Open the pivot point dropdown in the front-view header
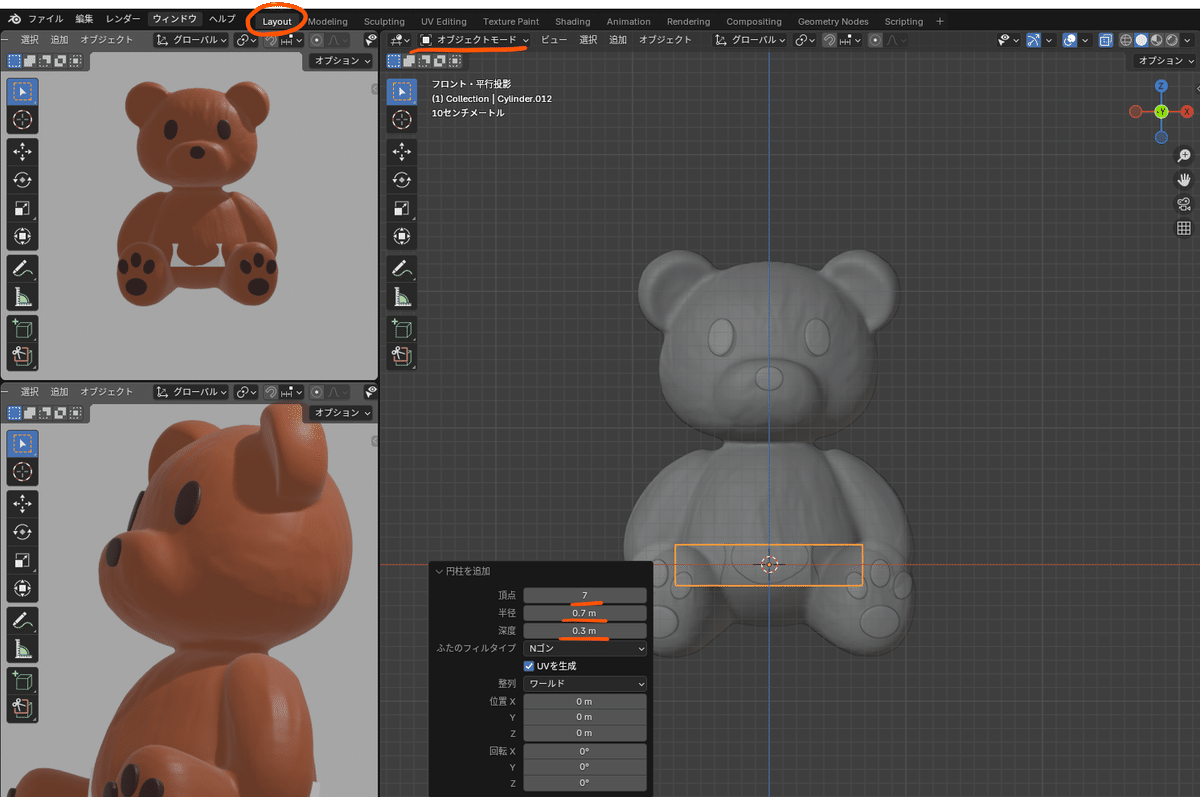Viewport: 1200px width, 797px height. pos(805,40)
